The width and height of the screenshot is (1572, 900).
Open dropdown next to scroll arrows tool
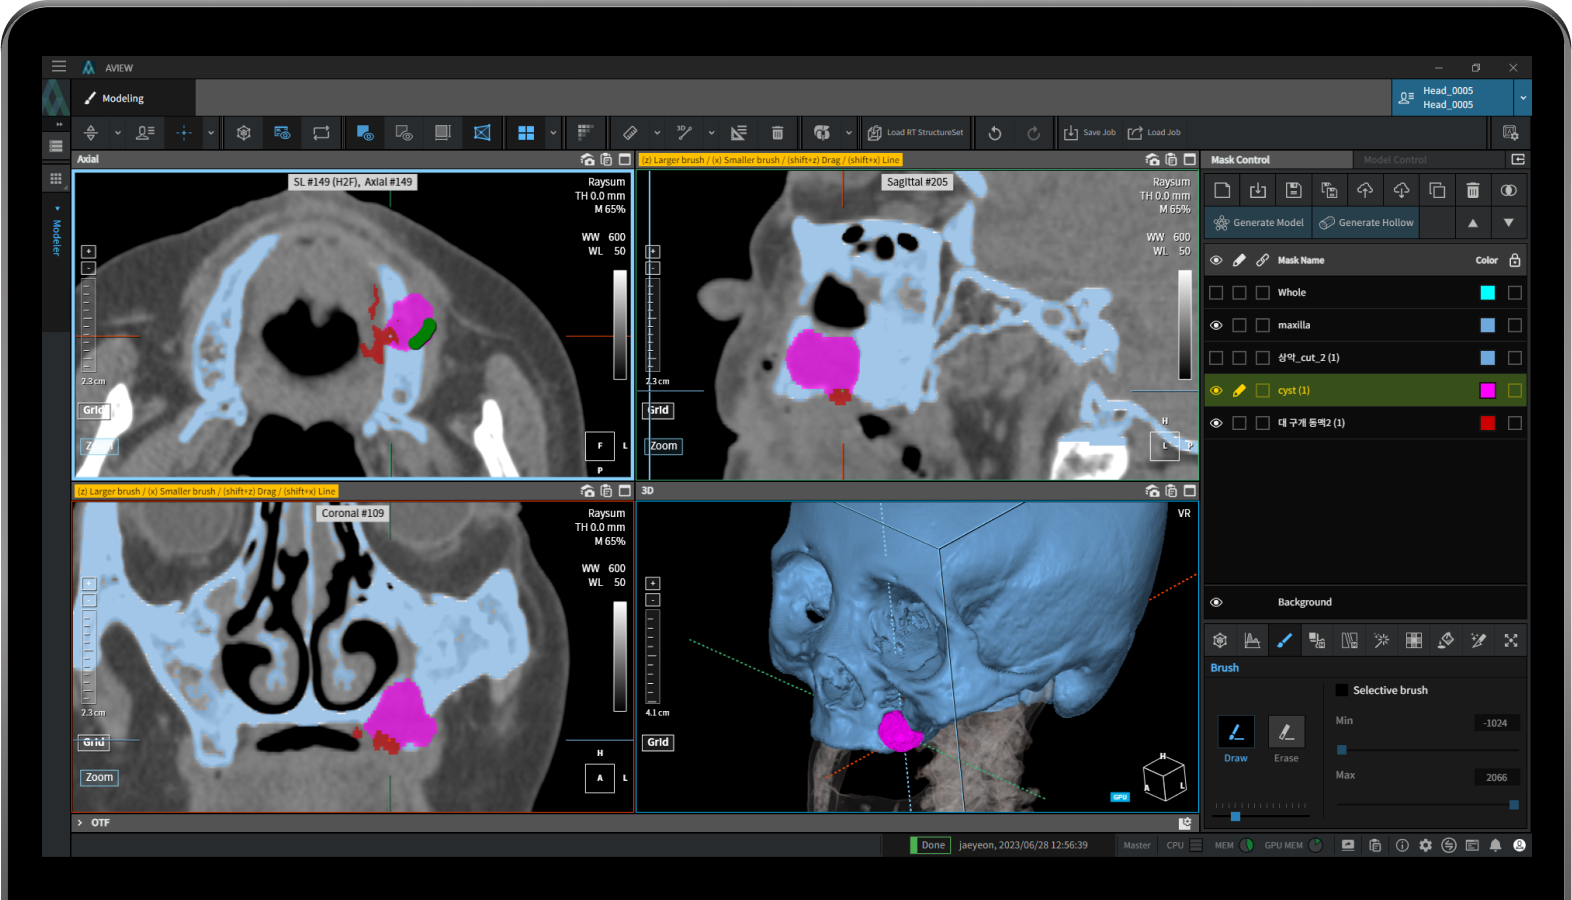click(x=117, y=132)
